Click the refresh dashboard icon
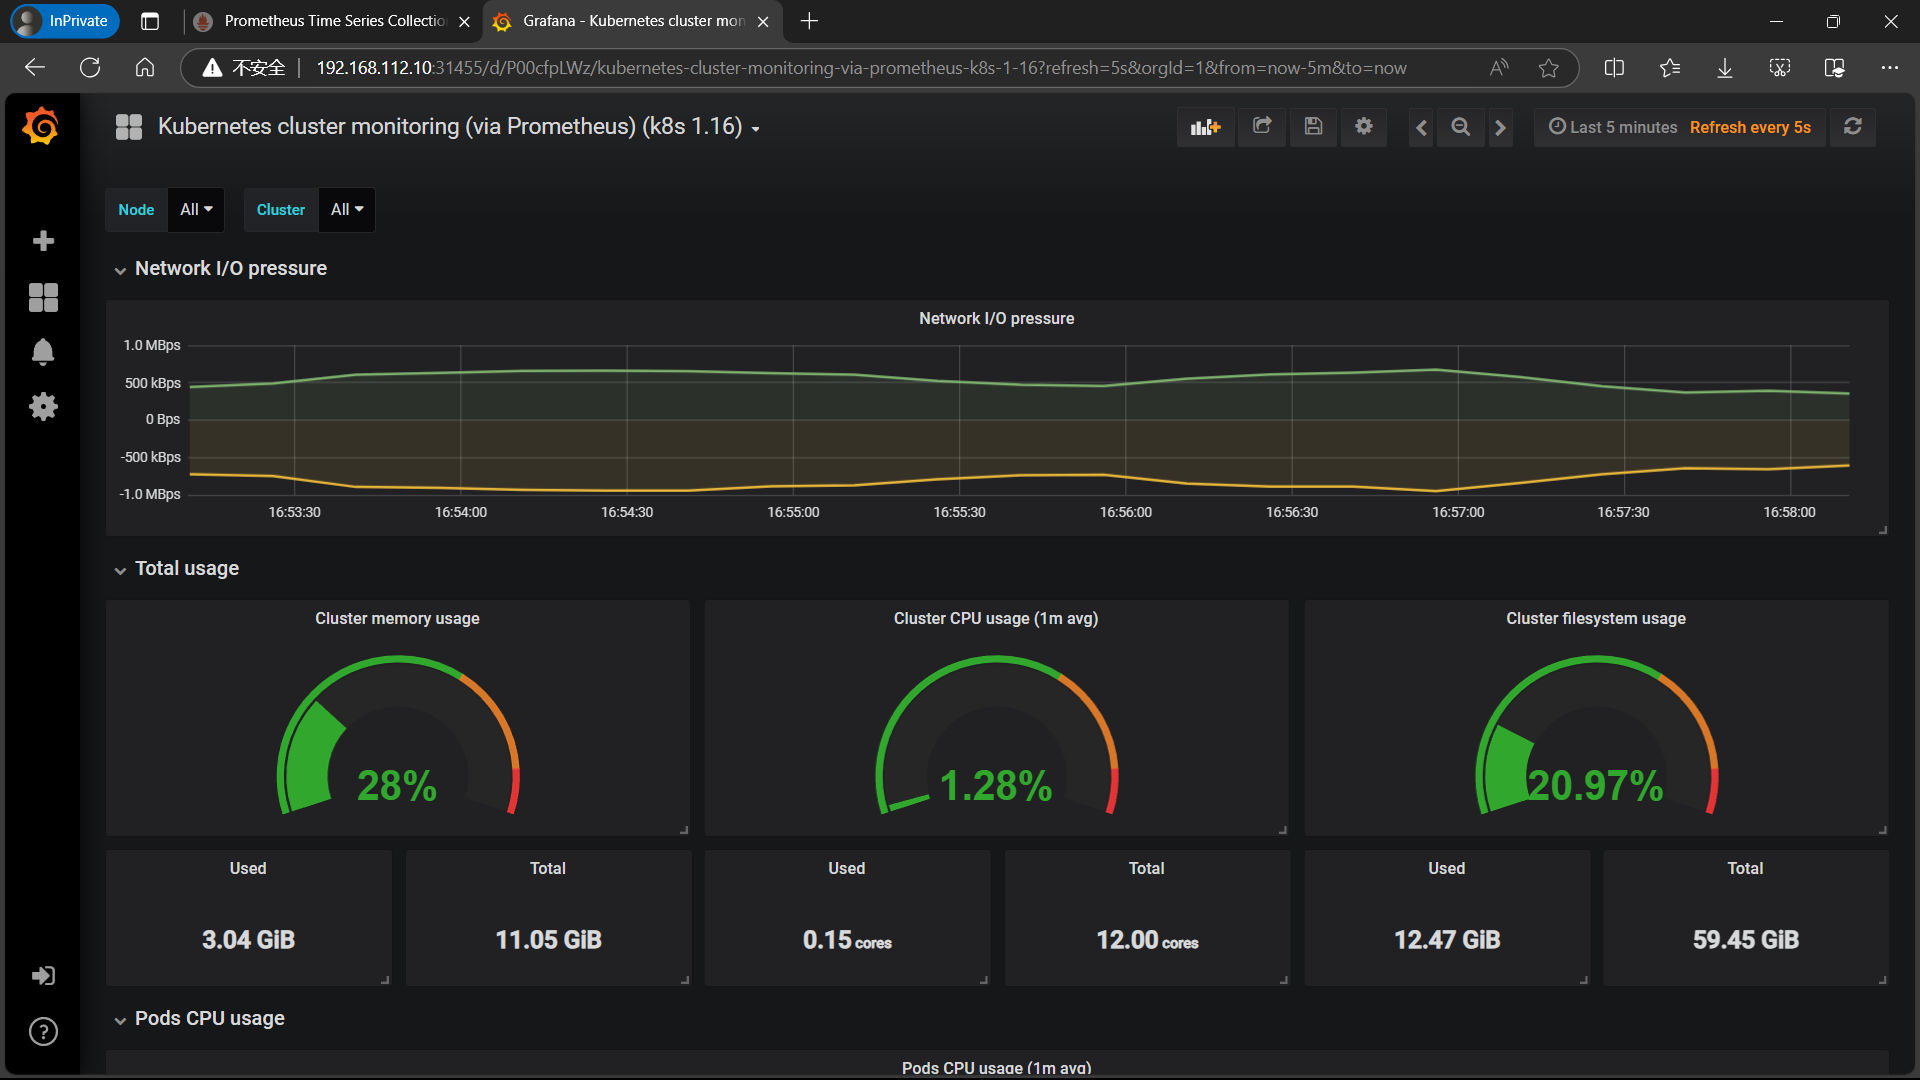 coord(1852,127)
